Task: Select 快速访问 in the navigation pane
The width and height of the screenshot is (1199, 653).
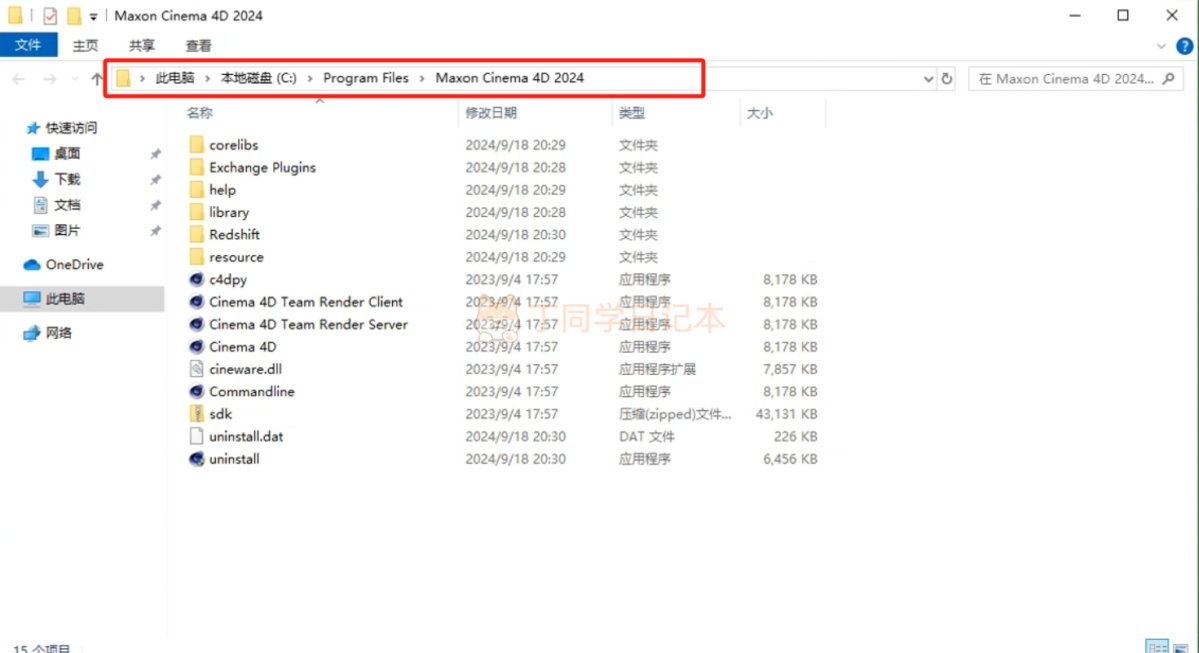Action: (71, 128)
